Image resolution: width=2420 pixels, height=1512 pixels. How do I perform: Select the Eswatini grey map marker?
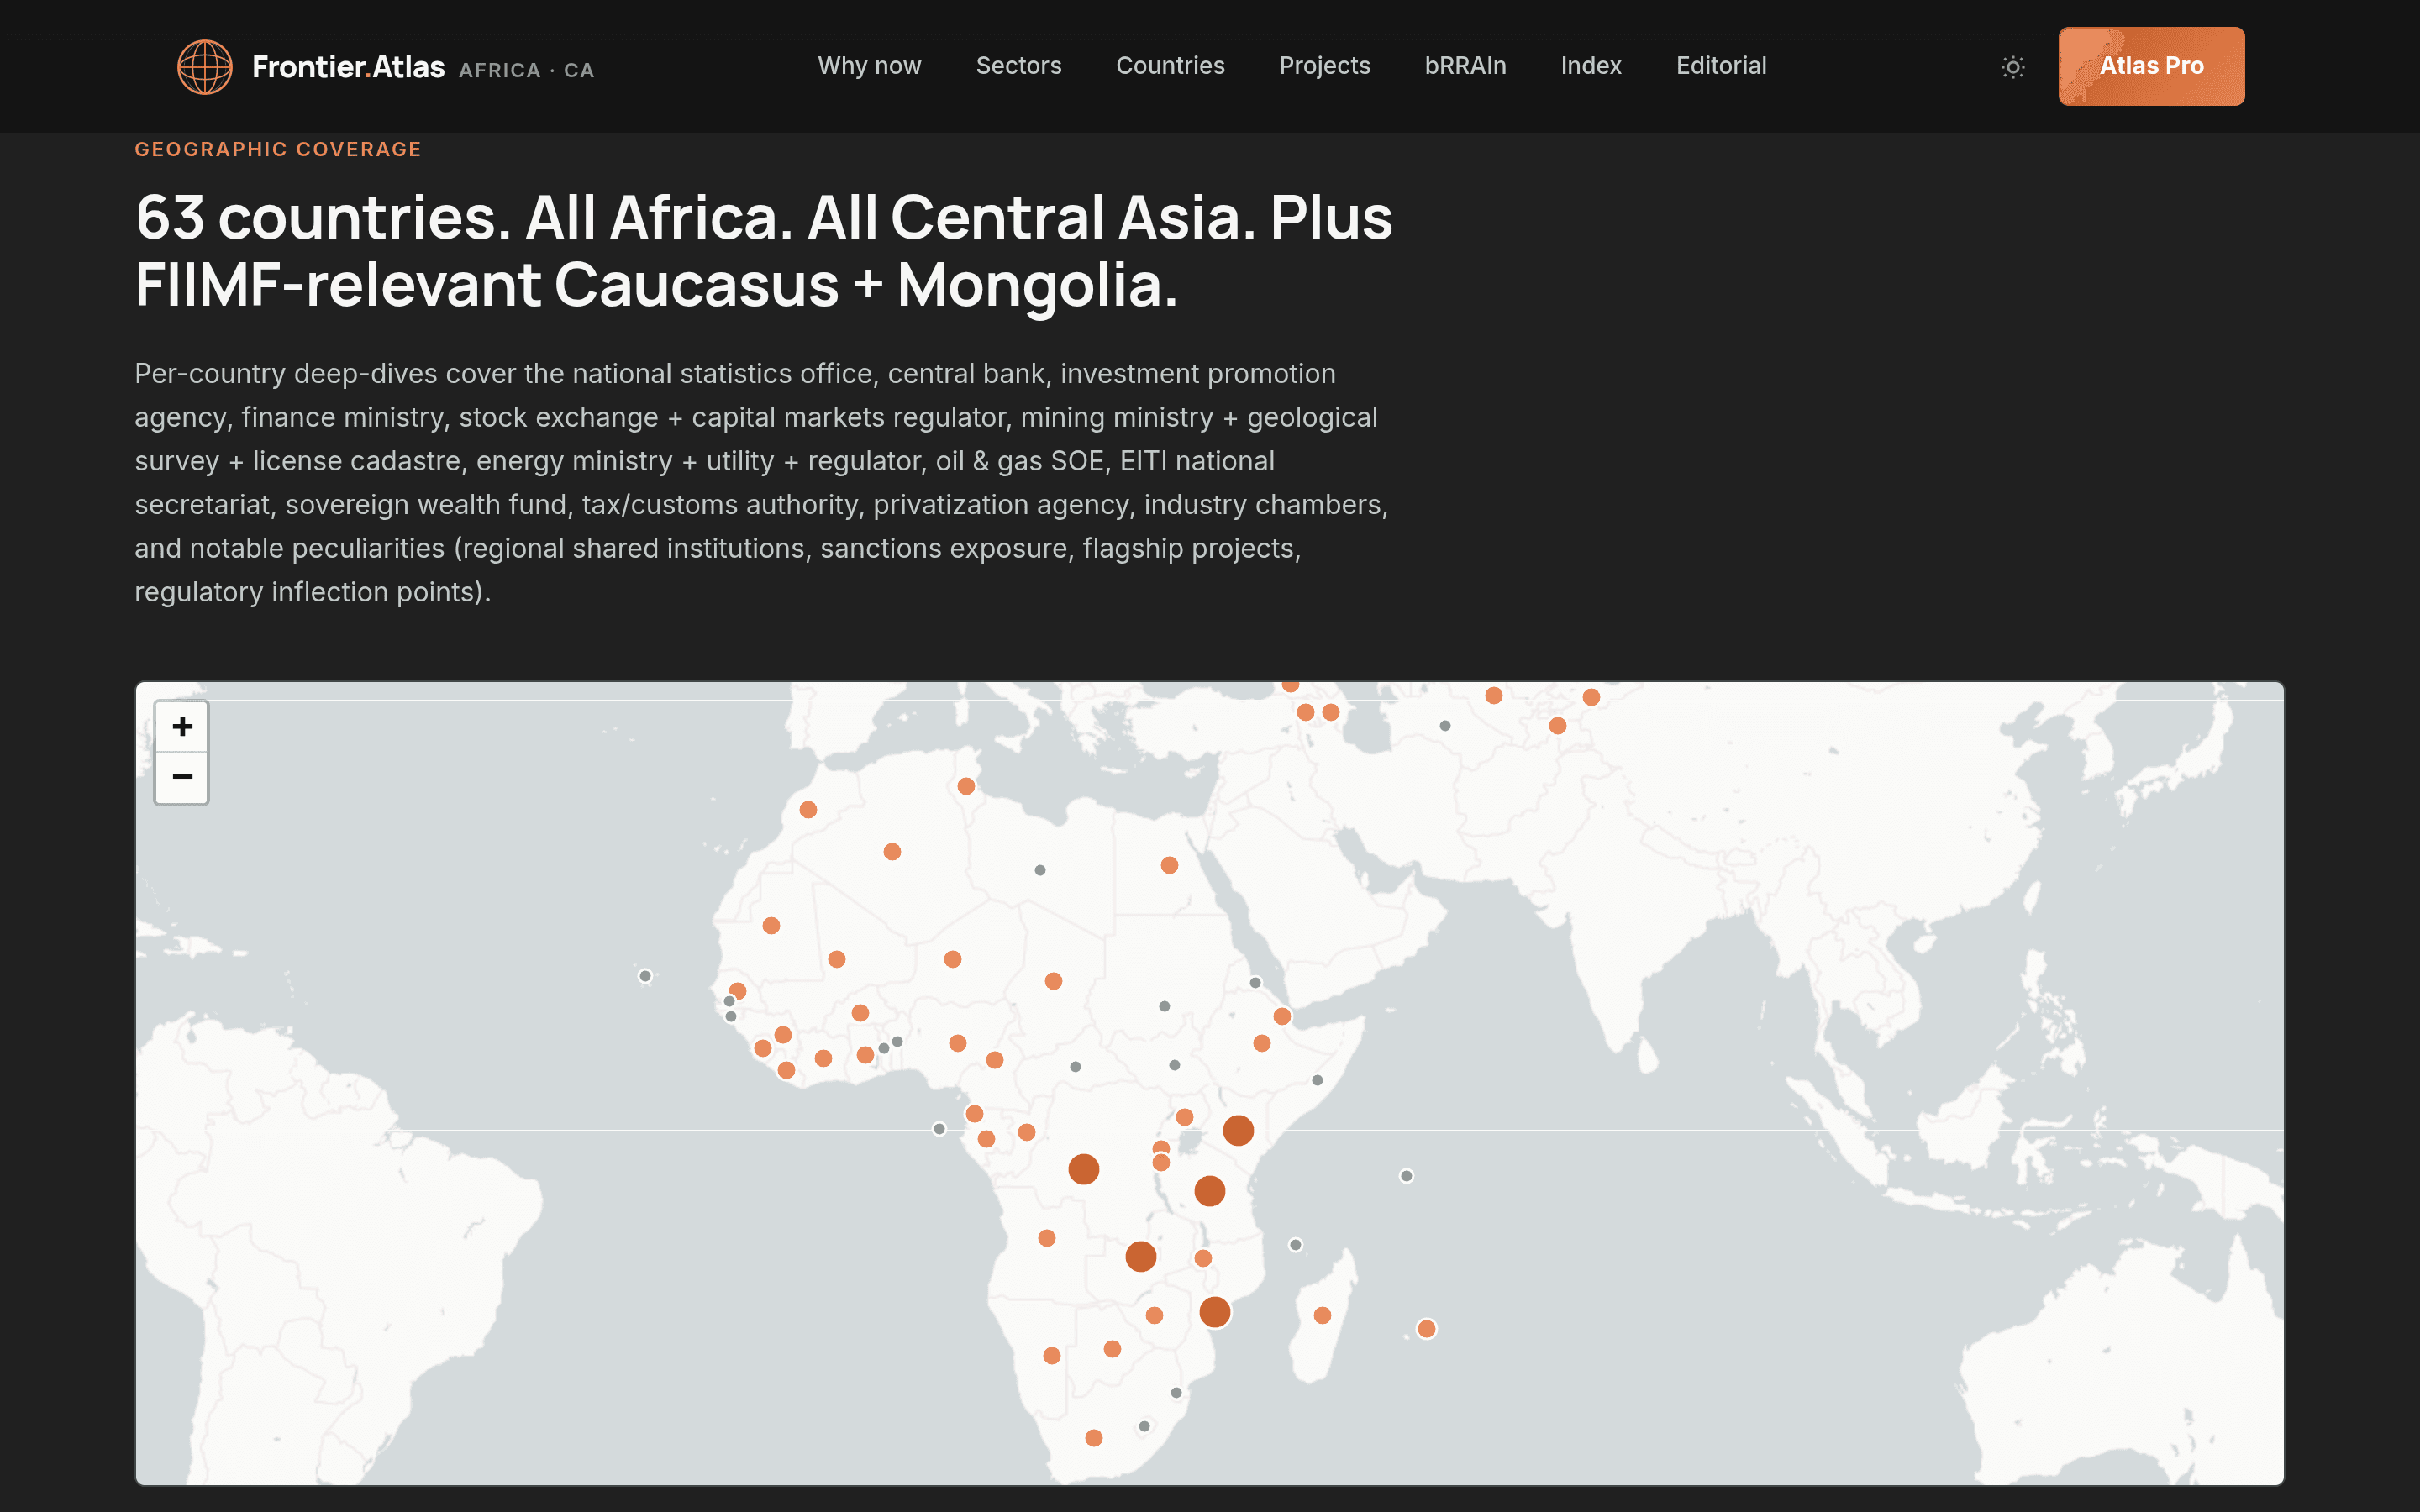coord(1176,1393)
